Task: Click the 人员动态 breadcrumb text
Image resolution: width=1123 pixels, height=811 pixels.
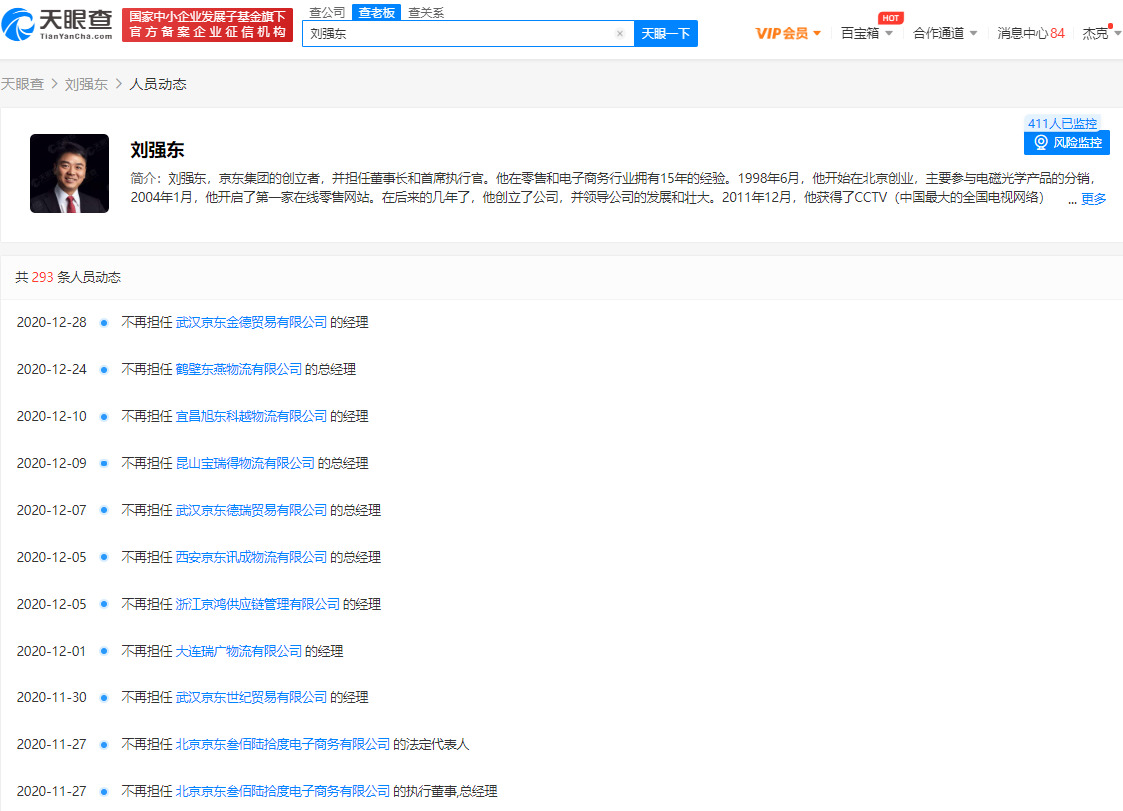Action: coord(158,84)
